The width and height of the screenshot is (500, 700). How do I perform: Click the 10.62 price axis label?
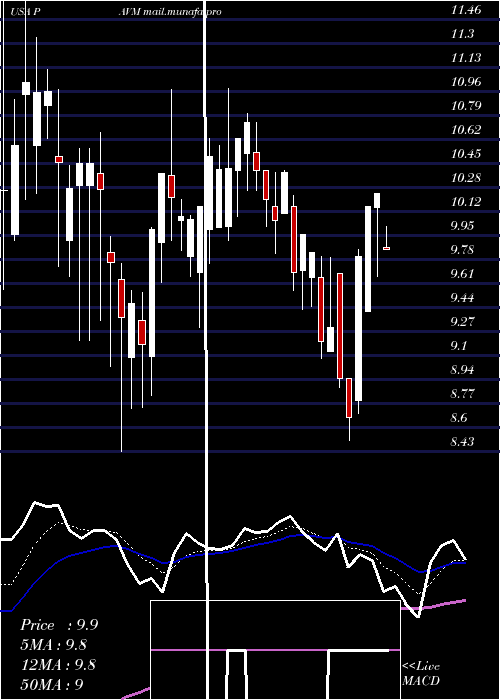pyautogui.click(x=466, y=130)
